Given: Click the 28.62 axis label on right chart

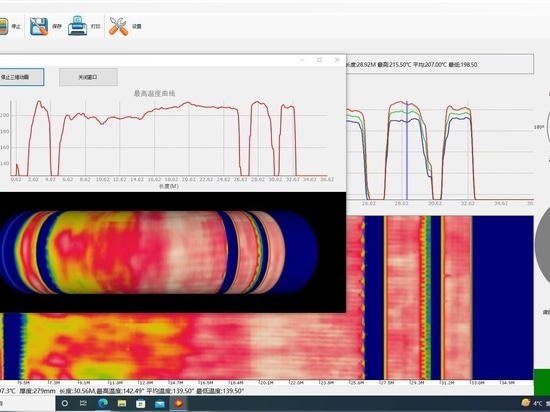Looking at the screenshot, I should click(402, 203).
